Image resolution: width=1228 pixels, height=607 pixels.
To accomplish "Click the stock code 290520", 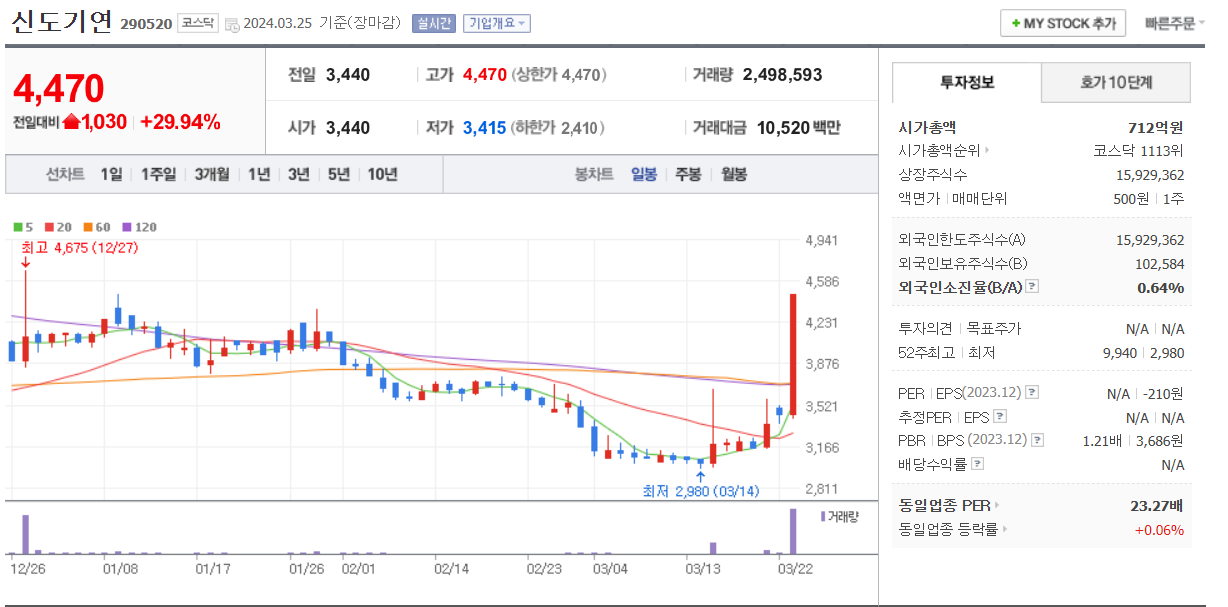I will pos(146,24).
